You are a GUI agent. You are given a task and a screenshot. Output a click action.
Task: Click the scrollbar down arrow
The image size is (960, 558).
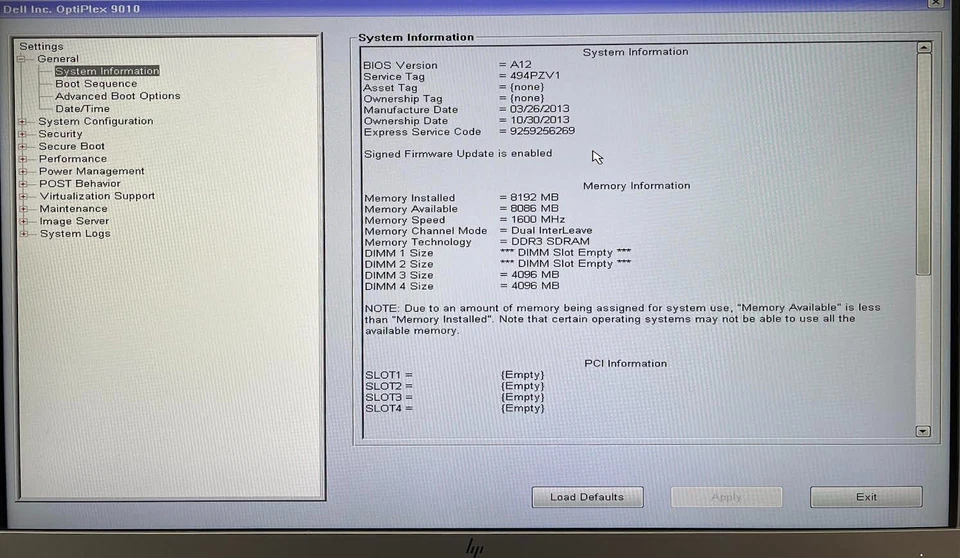point(923,431)
